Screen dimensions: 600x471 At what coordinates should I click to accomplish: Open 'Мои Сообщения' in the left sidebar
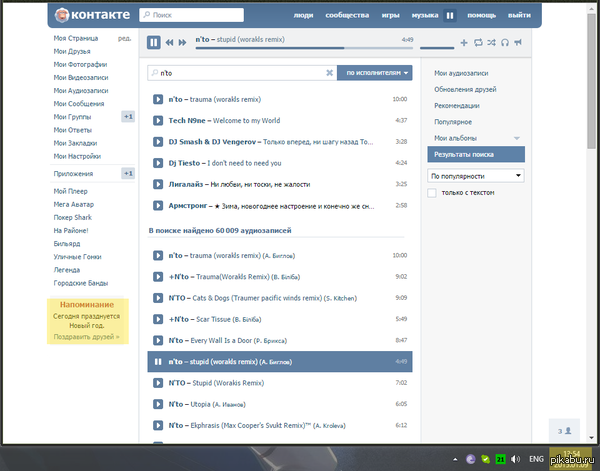point(79,103)
